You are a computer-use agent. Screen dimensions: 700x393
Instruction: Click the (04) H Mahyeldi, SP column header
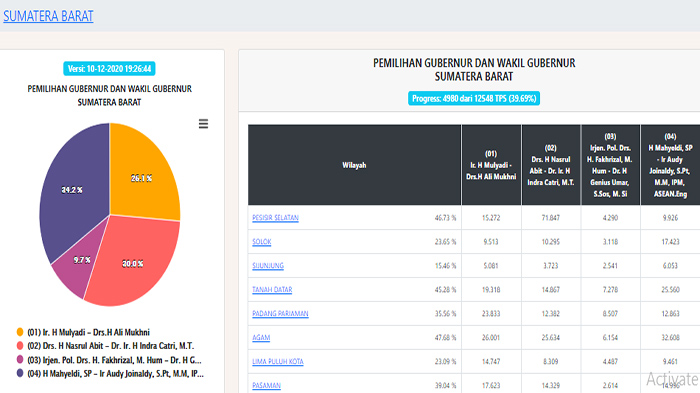(670, 165)
